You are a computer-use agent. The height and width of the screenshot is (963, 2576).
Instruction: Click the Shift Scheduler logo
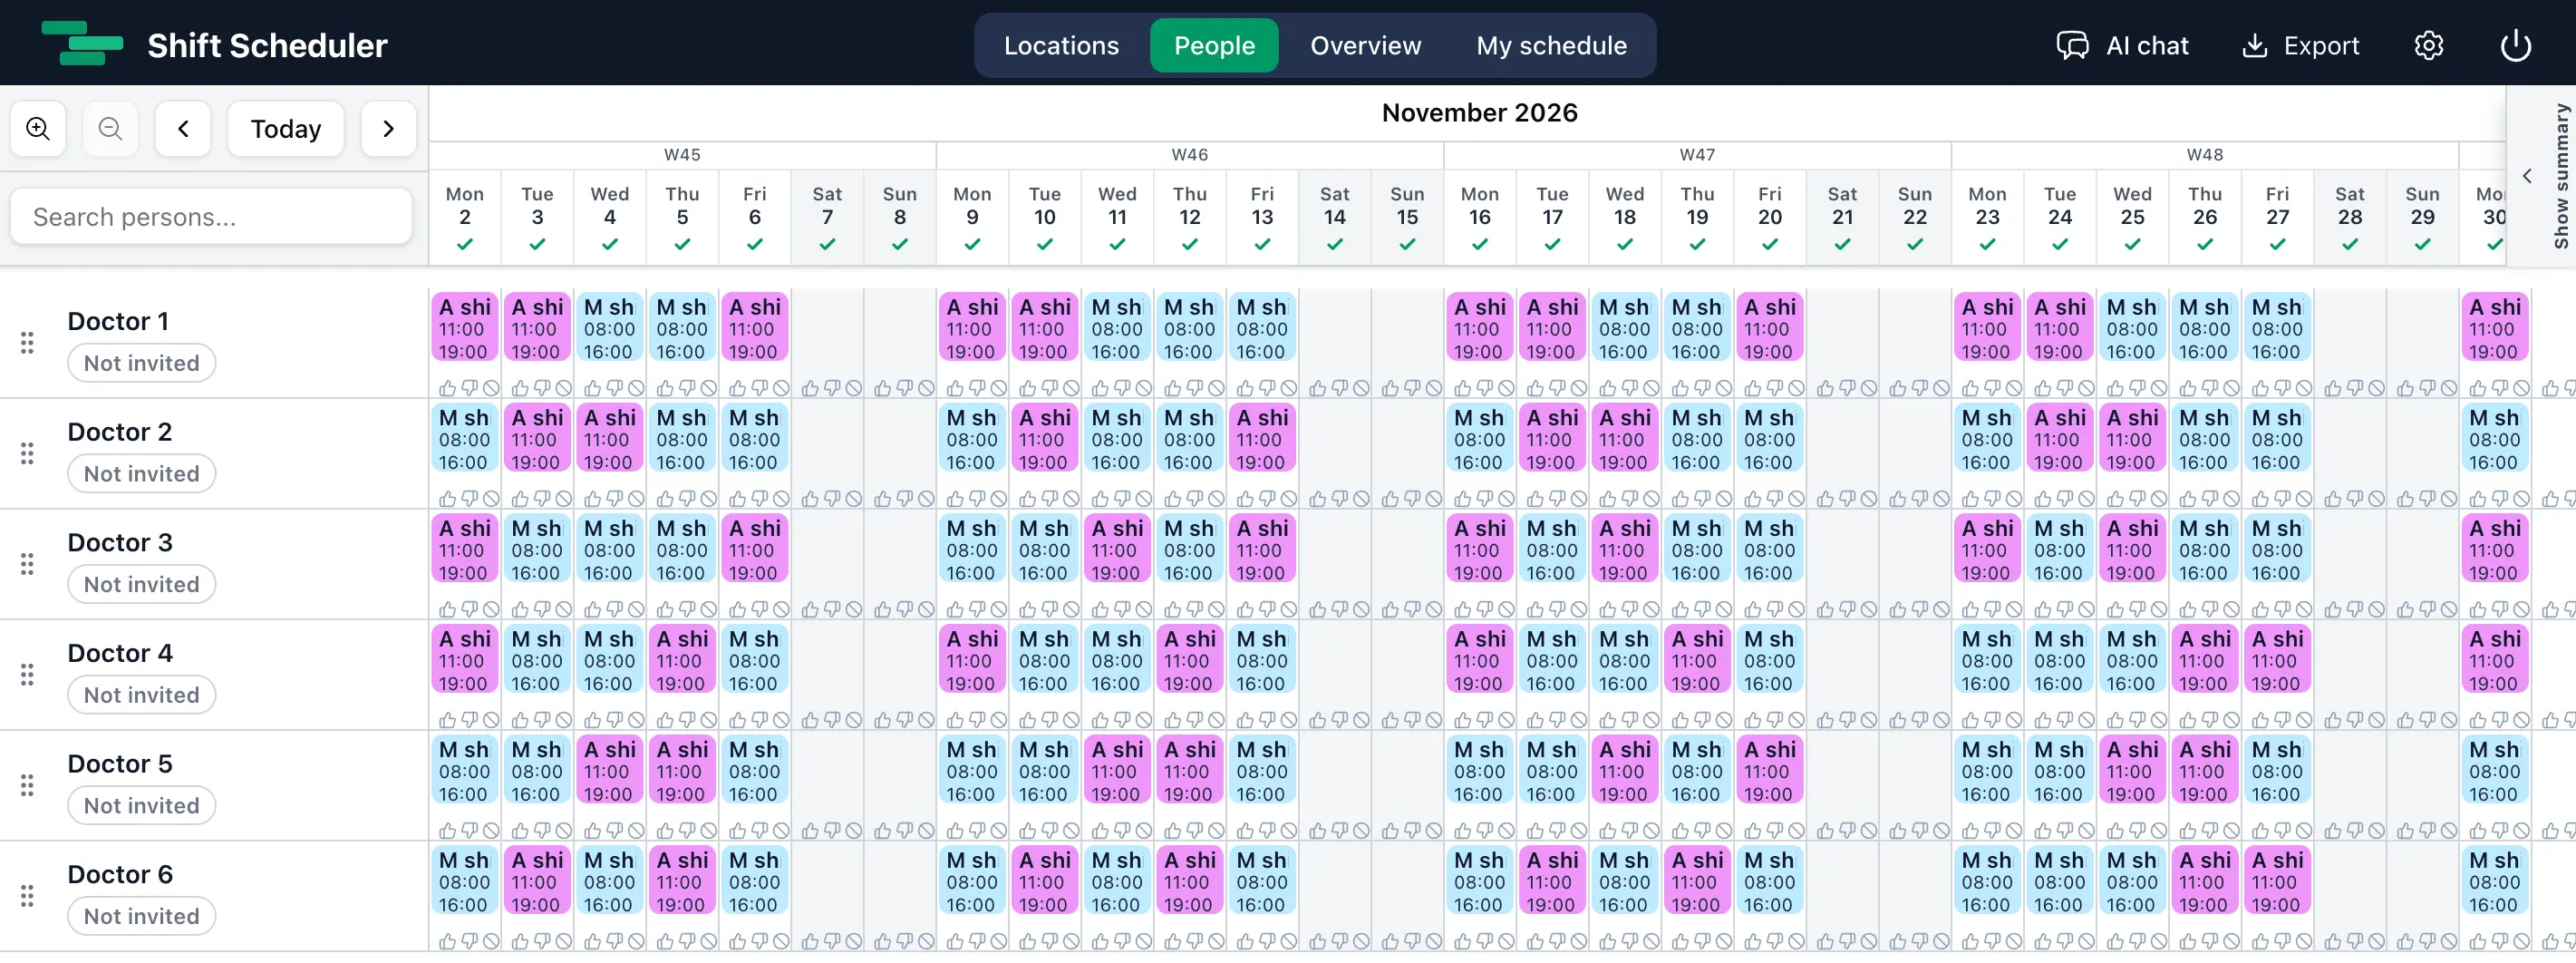tap(82, 44)
